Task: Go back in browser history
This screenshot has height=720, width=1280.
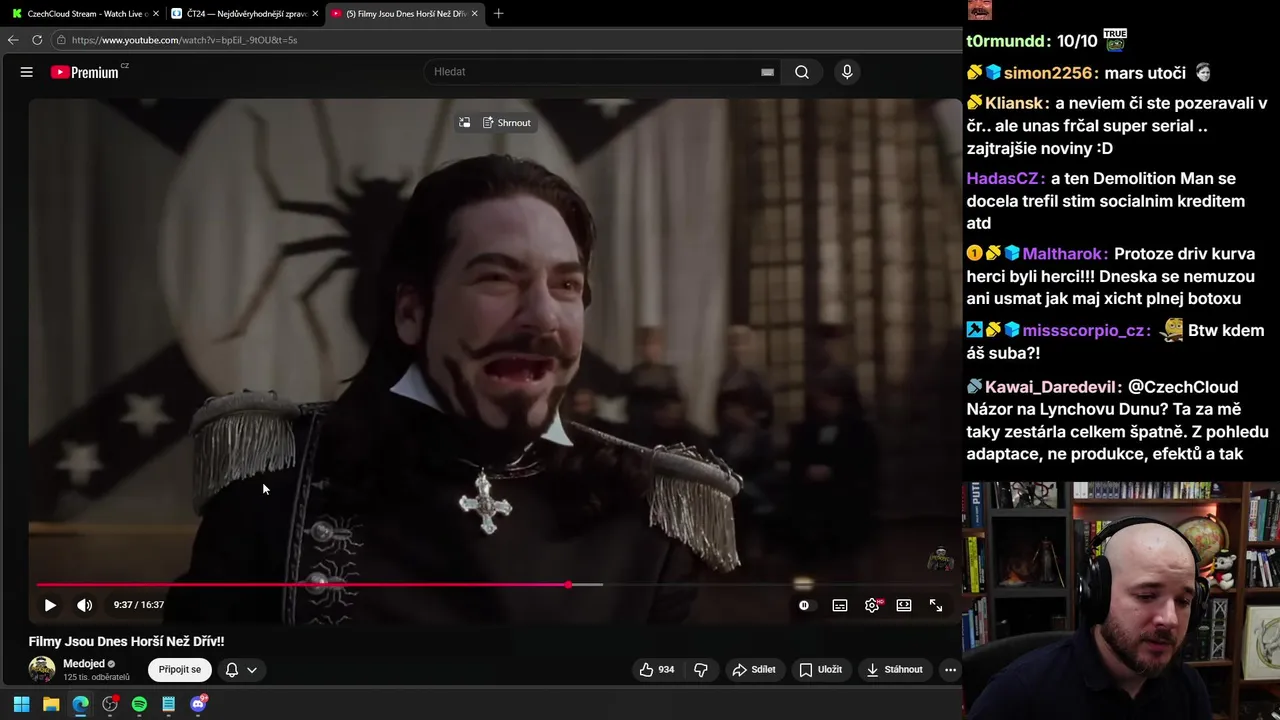Action: point(13,40)
